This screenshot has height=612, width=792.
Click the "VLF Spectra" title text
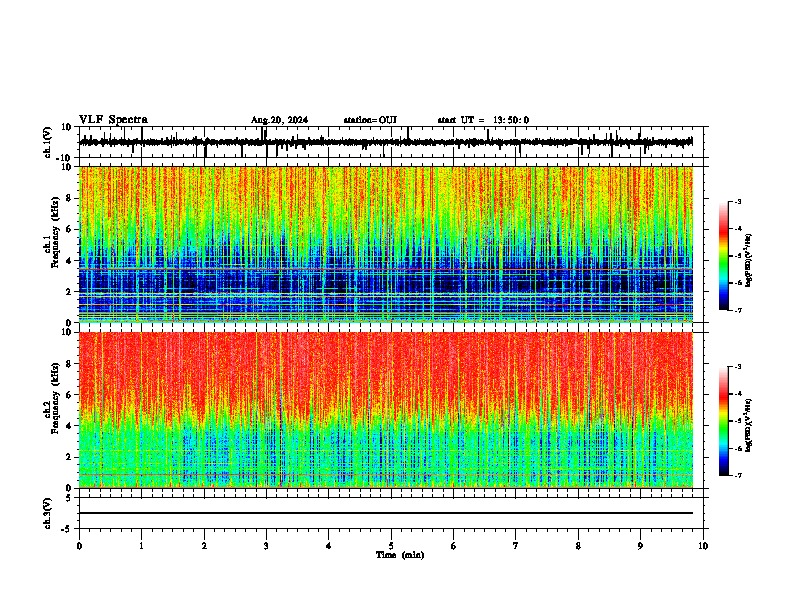[x=113, y=120]
